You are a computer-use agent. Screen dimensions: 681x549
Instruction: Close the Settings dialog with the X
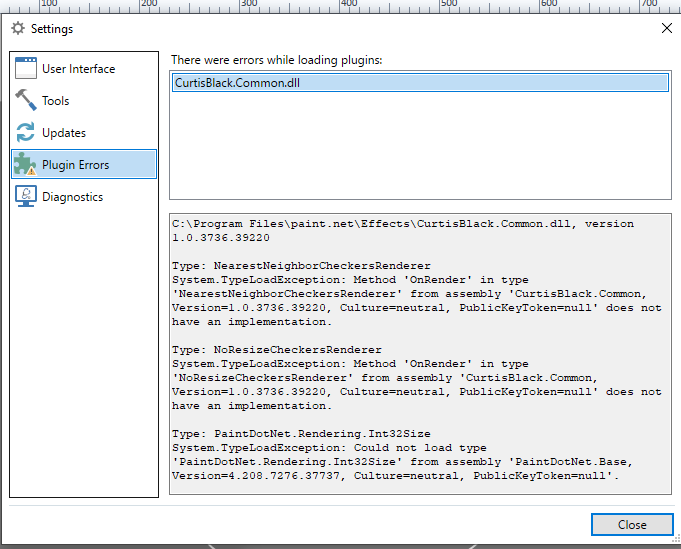(667, 29)
